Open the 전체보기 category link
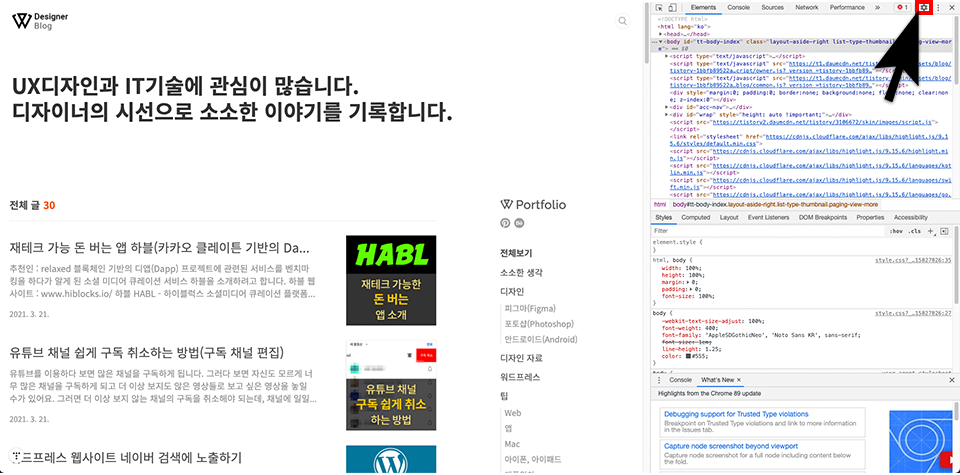The image size is (960, 475). click(x=516, y=253)
